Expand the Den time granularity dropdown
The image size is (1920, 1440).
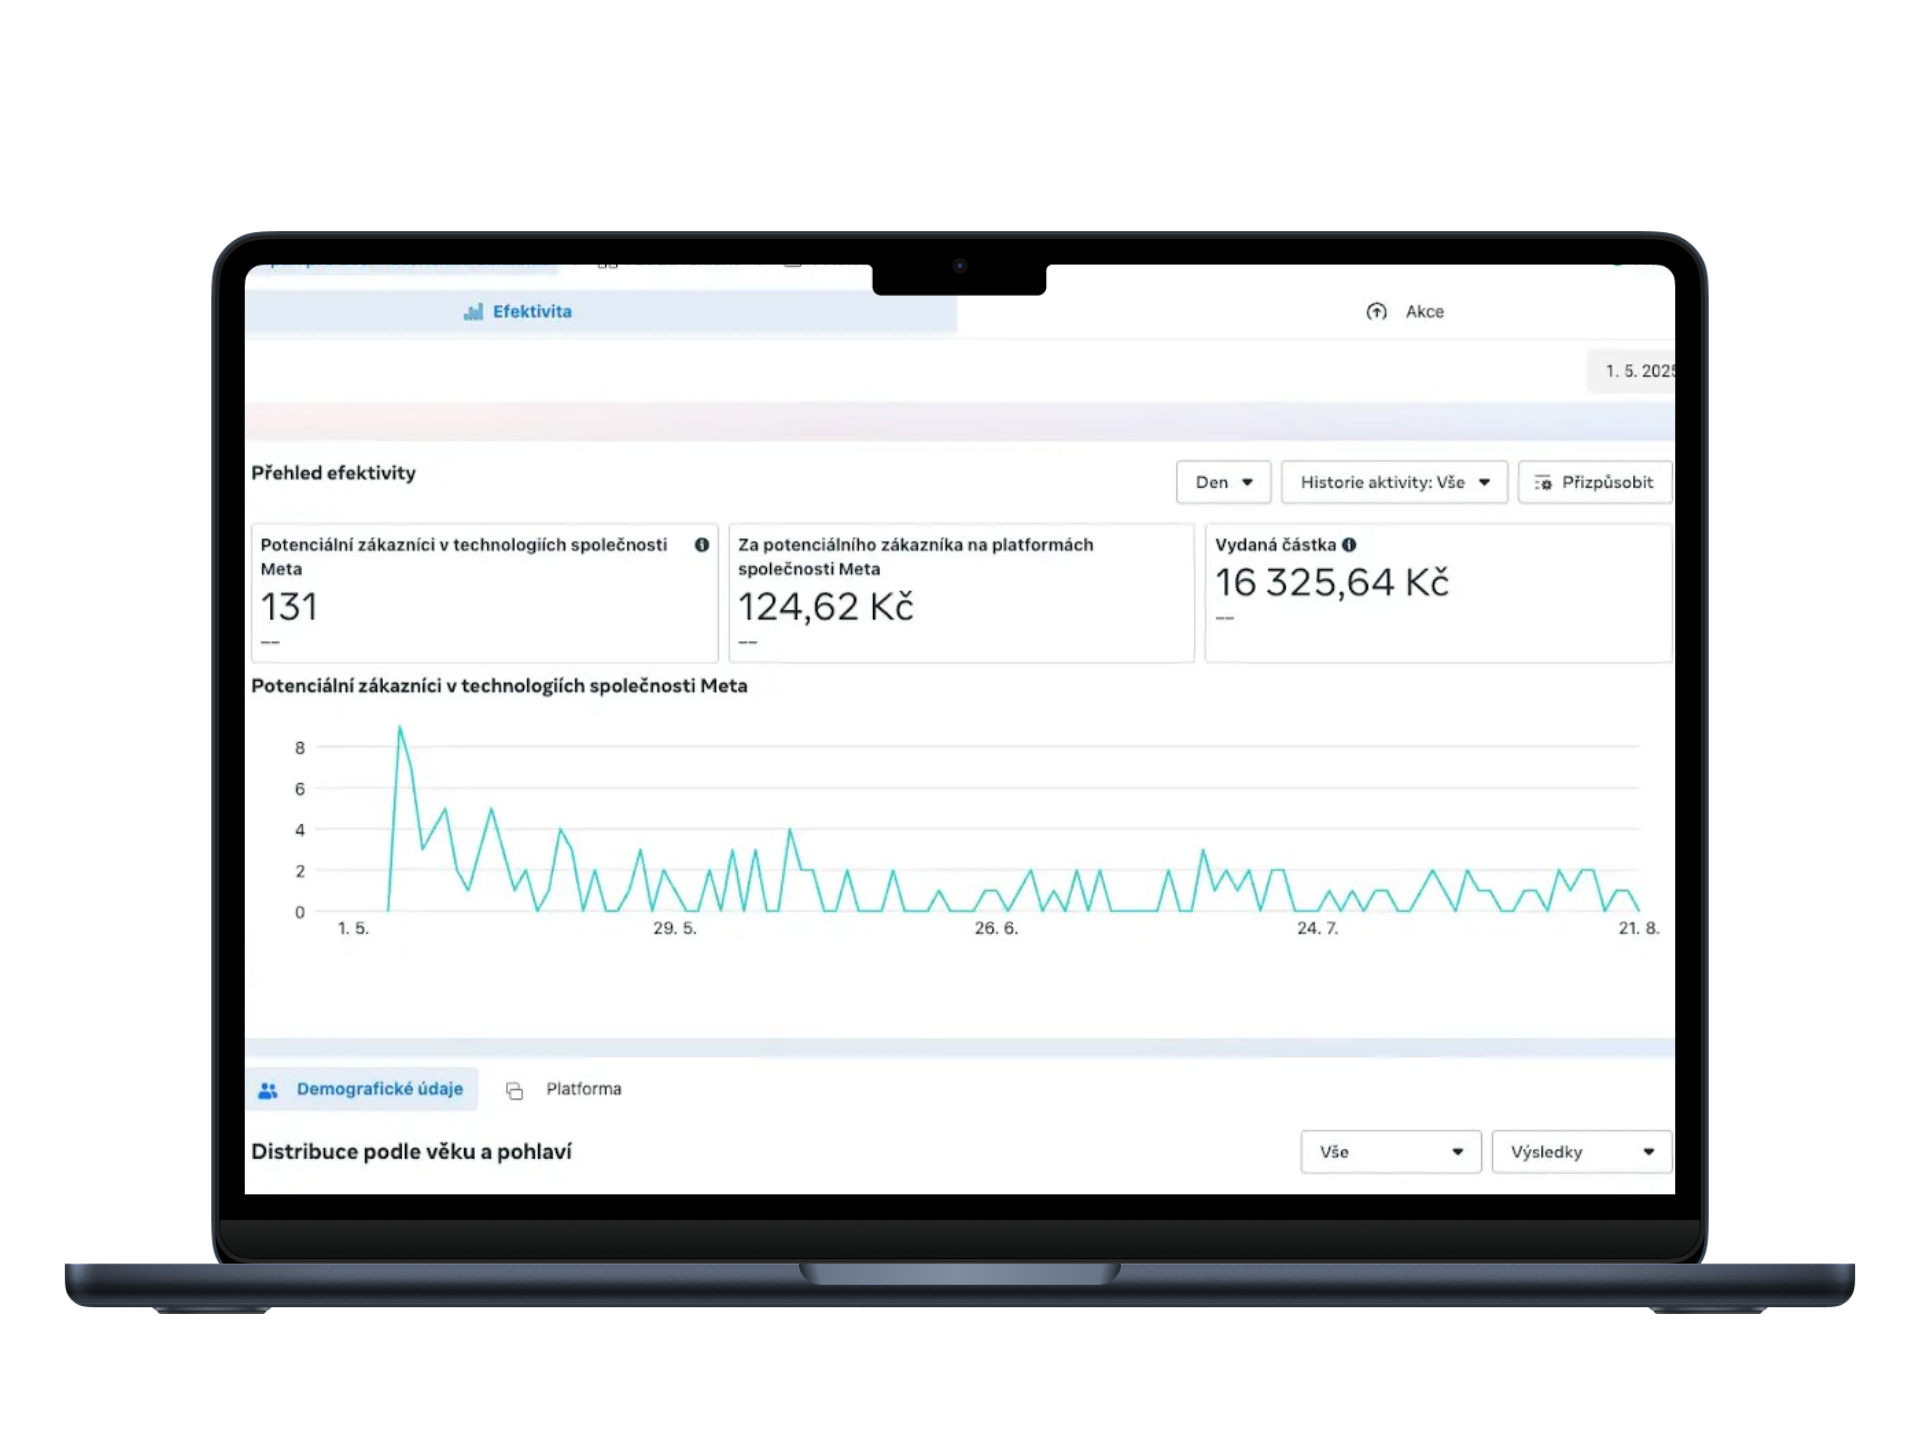(x=1223, y=483)
